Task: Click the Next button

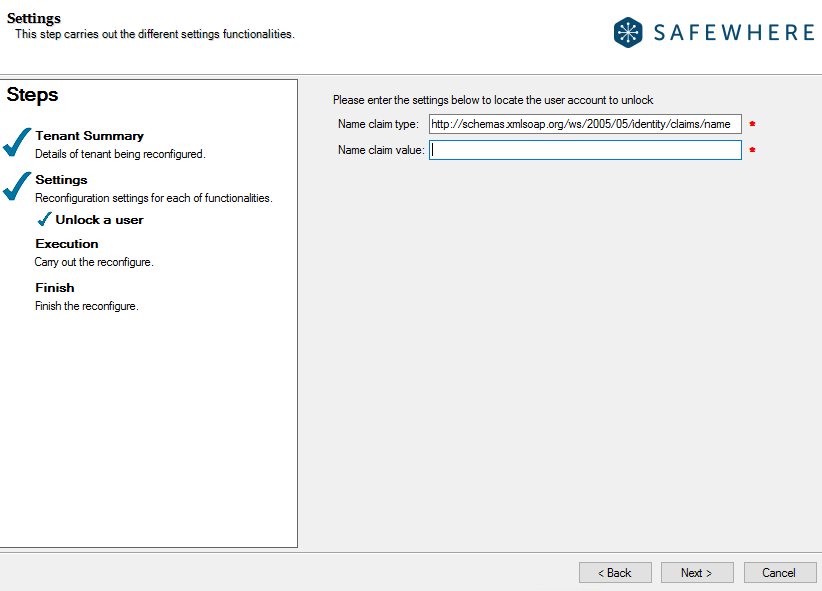Action: tap(697, 573)
